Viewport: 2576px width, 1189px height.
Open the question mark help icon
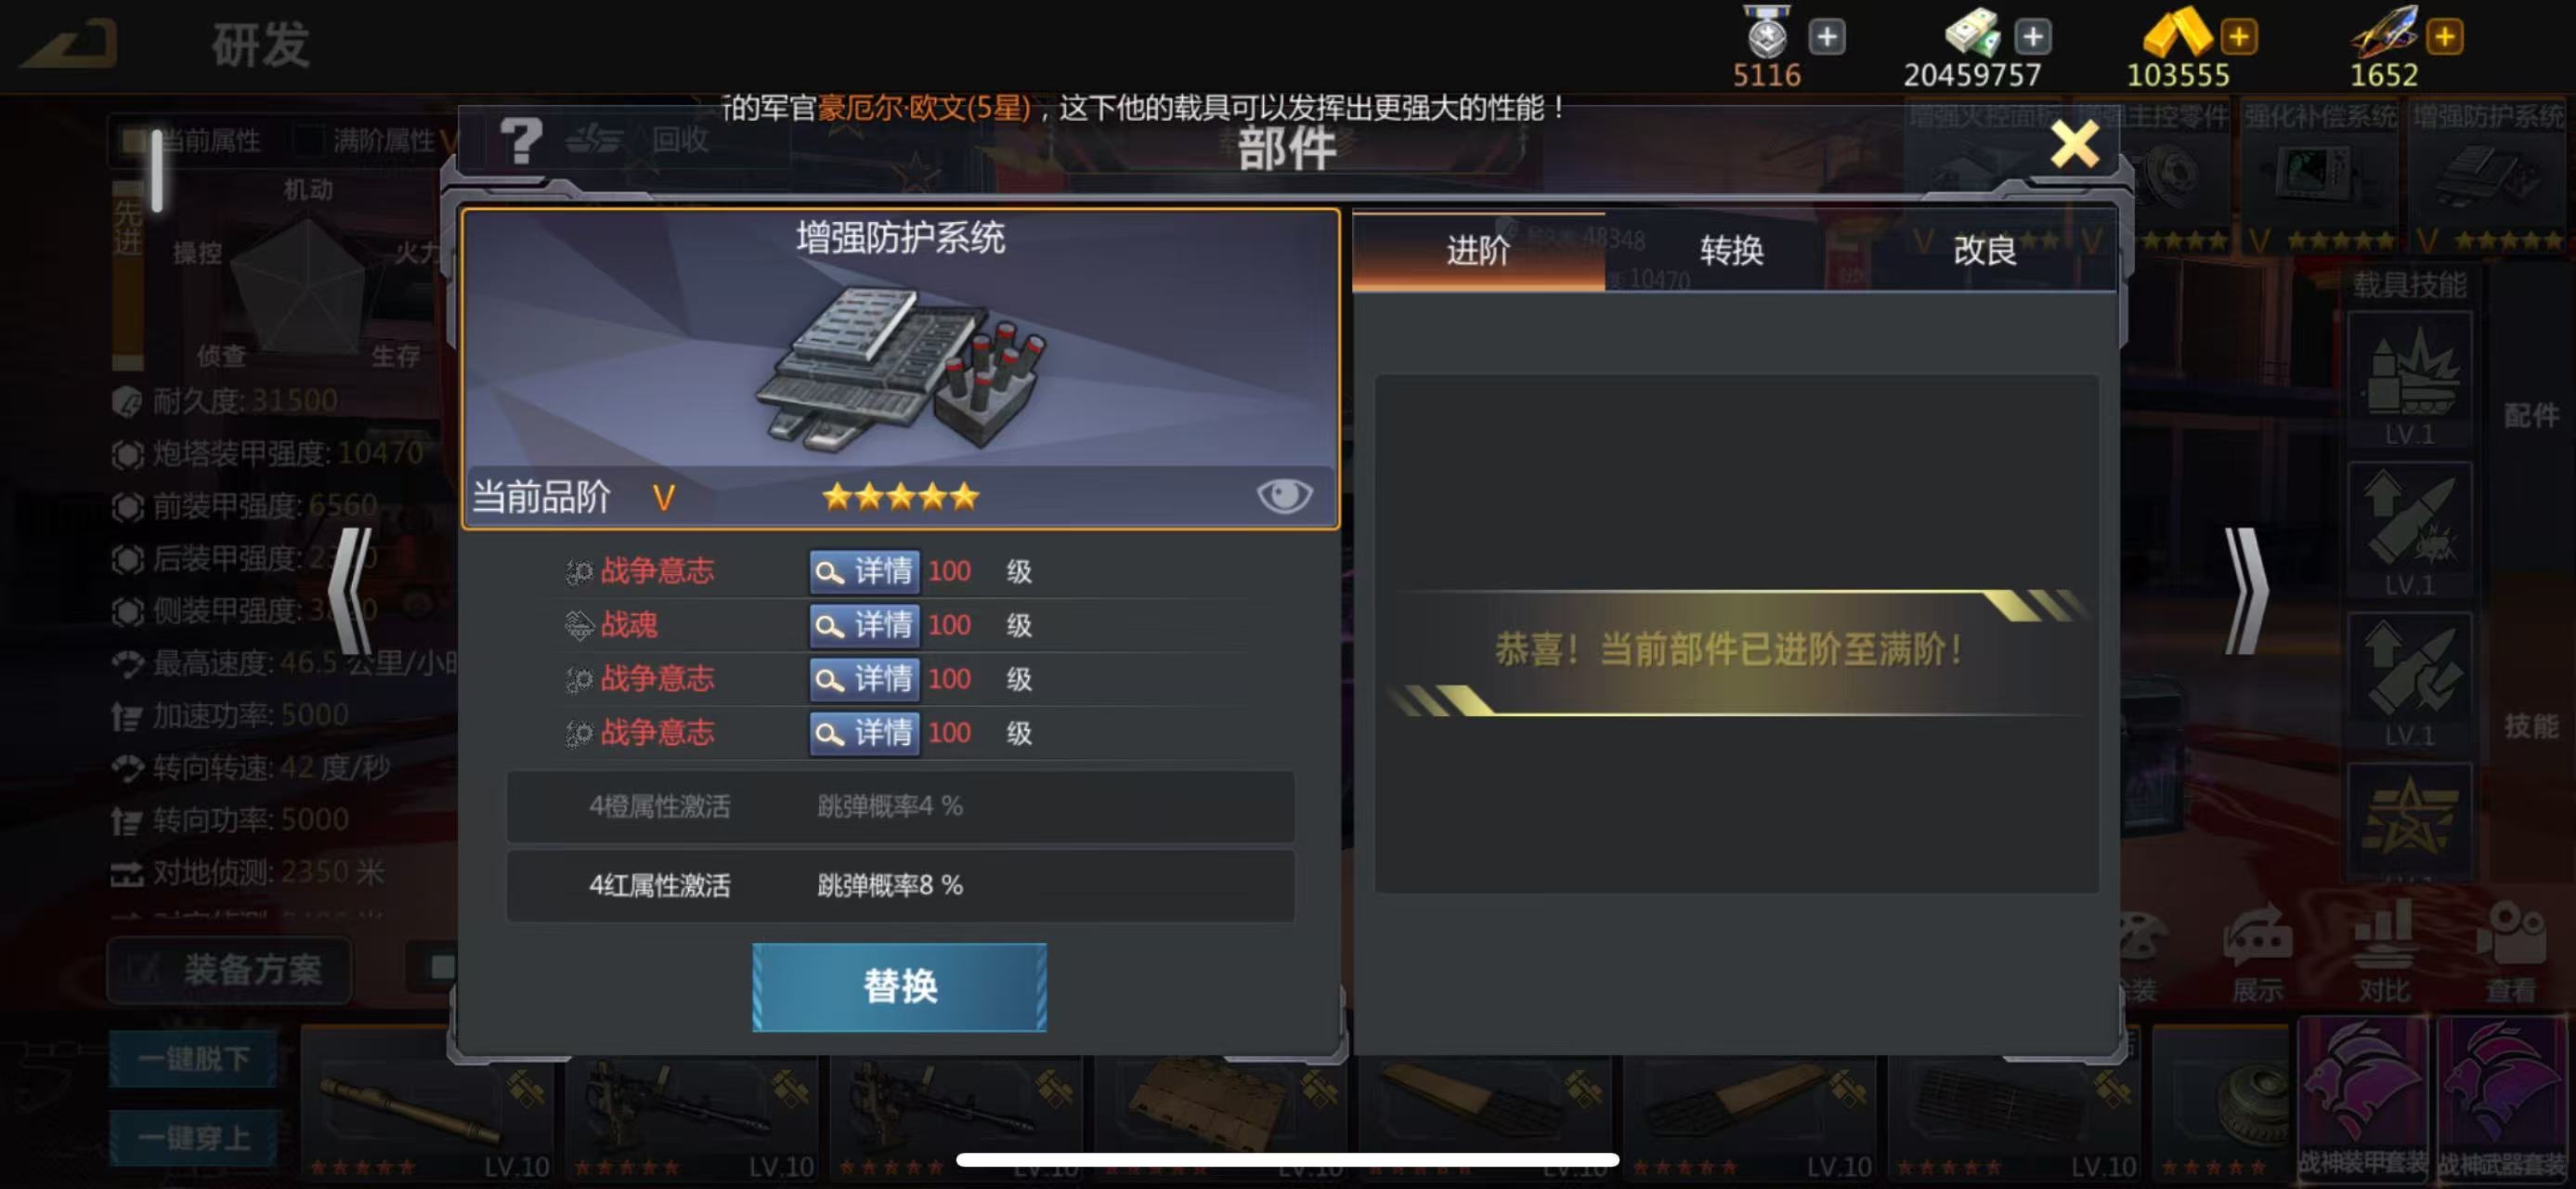coord(522,141)
